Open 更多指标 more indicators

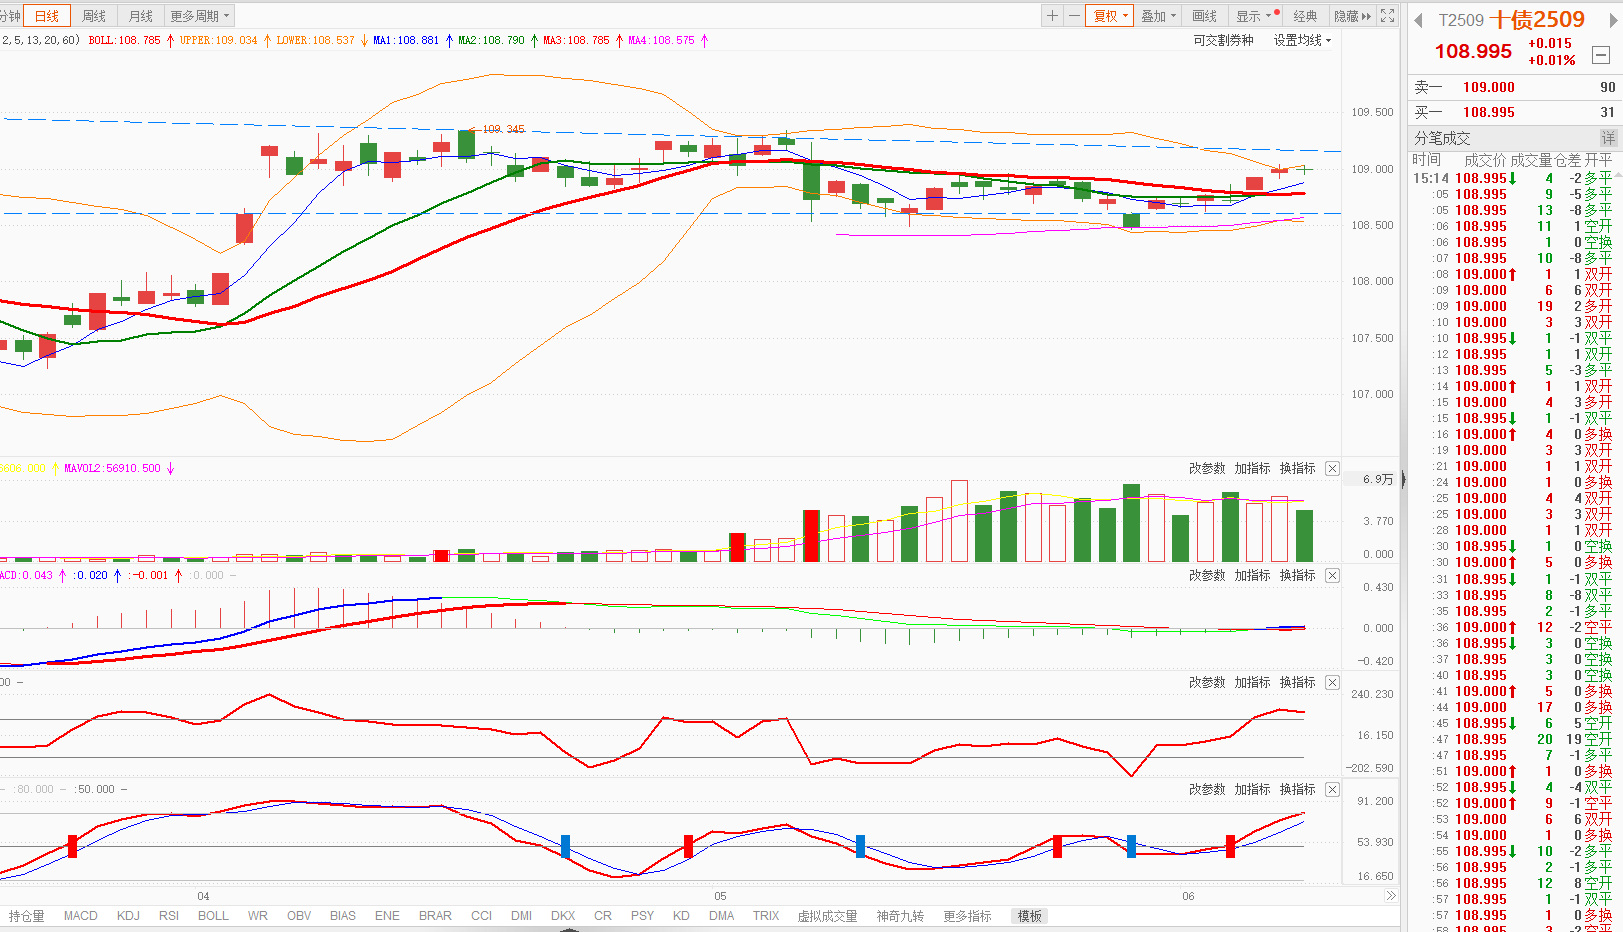pyautogui.click(x=967, y=915)
